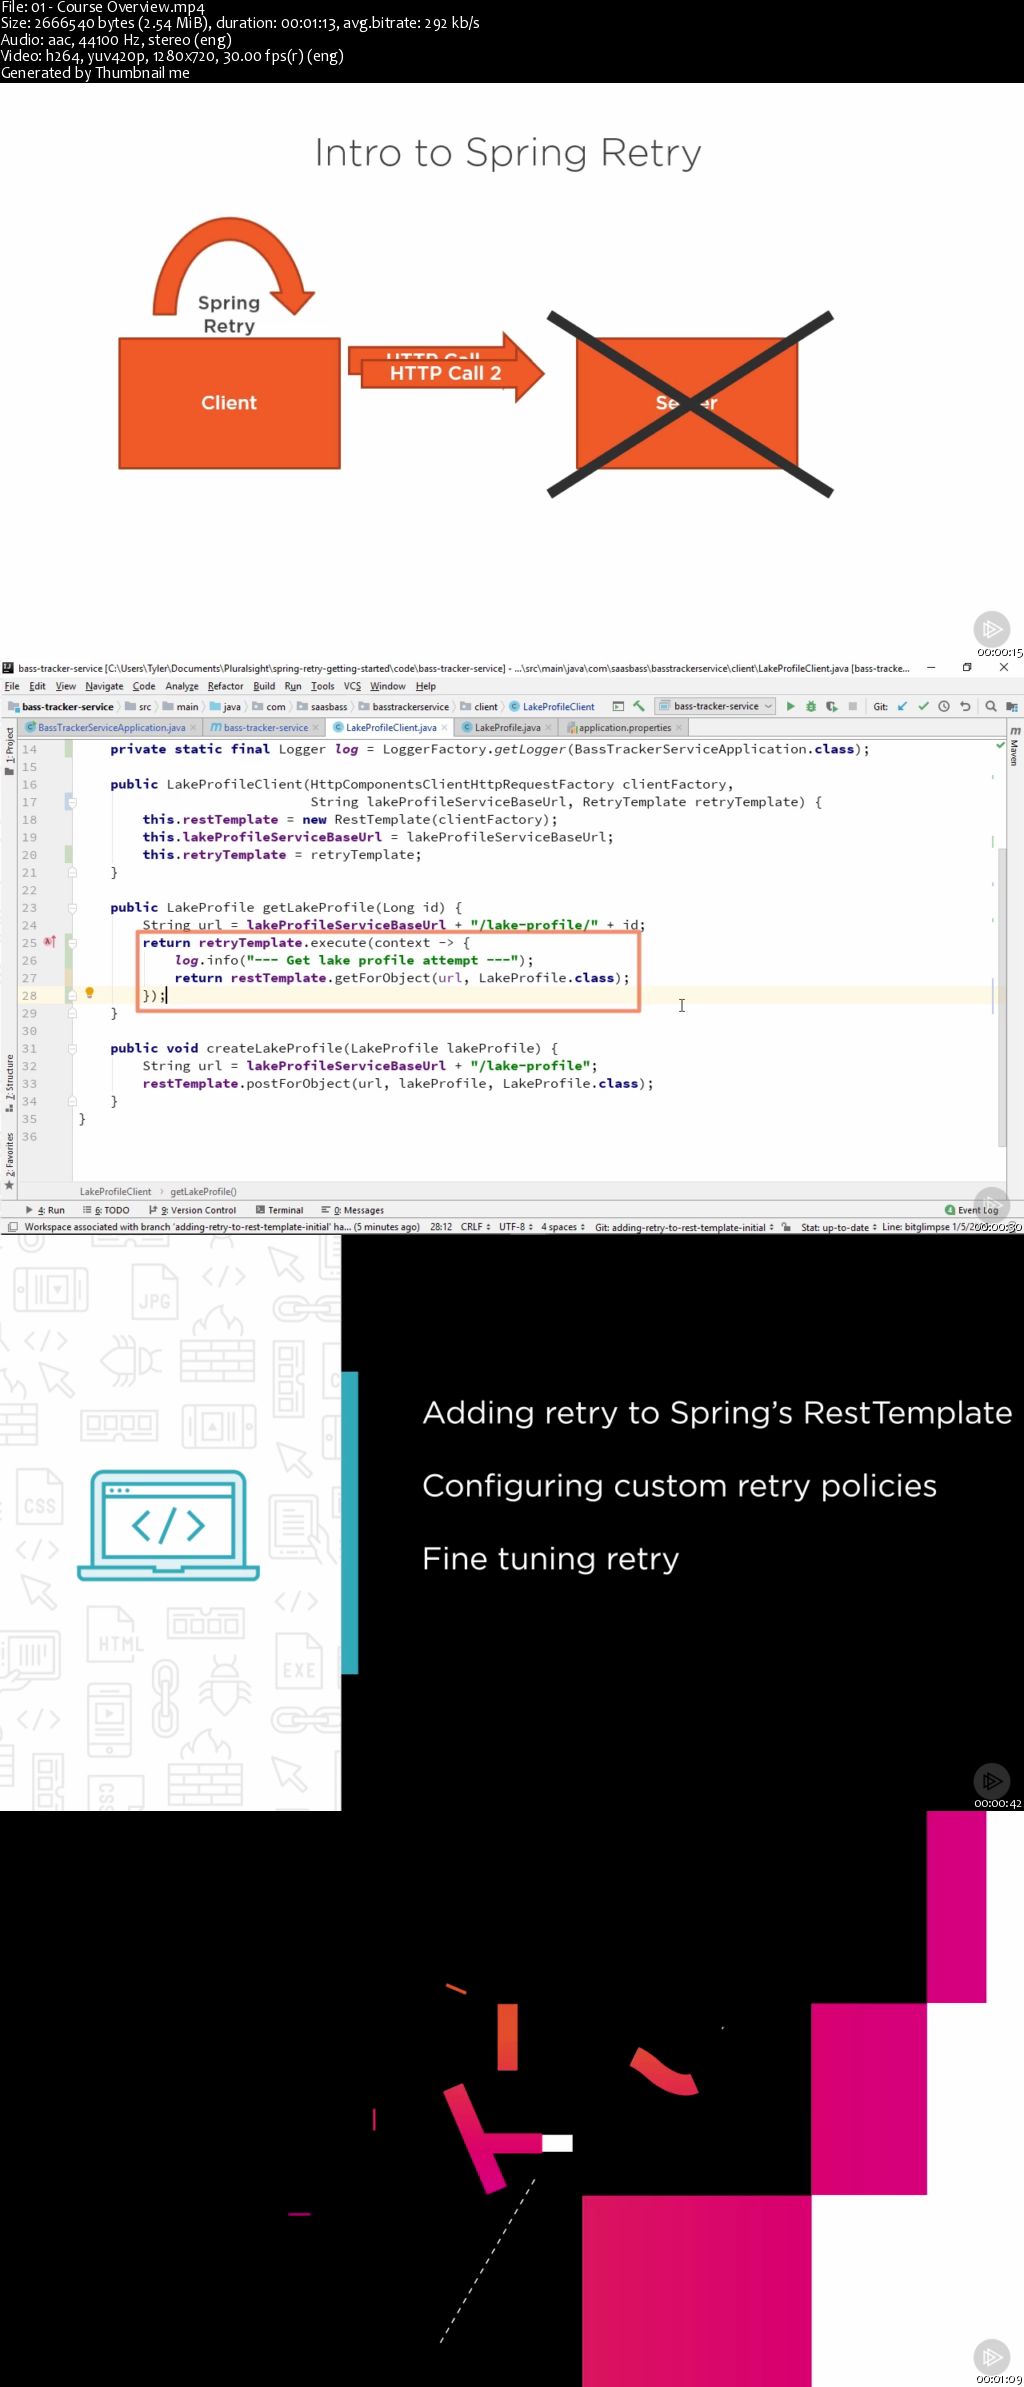Click the lock icon in status bar
This screenshot has width=1024, height=2387.
(x=787, y=1227)
